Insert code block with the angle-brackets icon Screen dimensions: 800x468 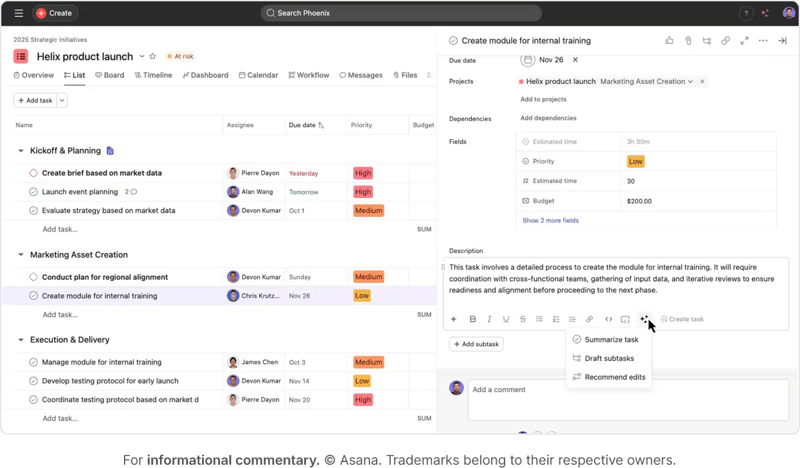(608, 319)
